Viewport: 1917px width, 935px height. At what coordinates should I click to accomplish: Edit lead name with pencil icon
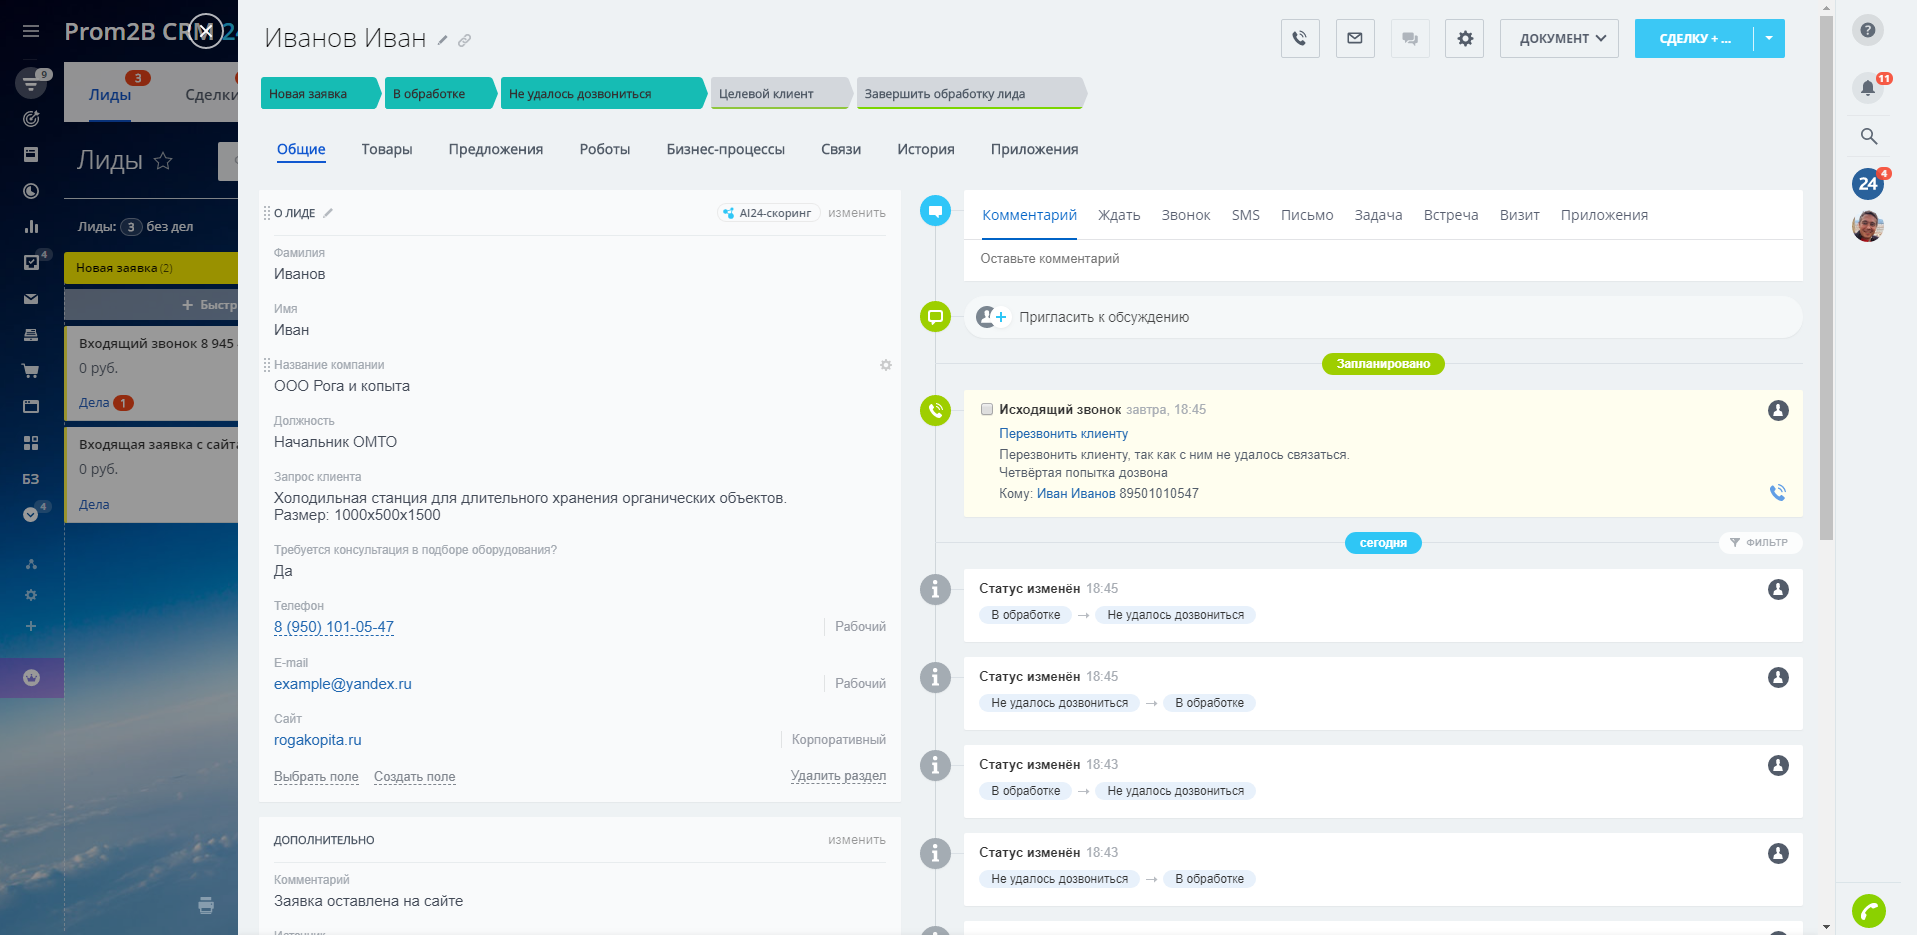click(x=443, y=41)
